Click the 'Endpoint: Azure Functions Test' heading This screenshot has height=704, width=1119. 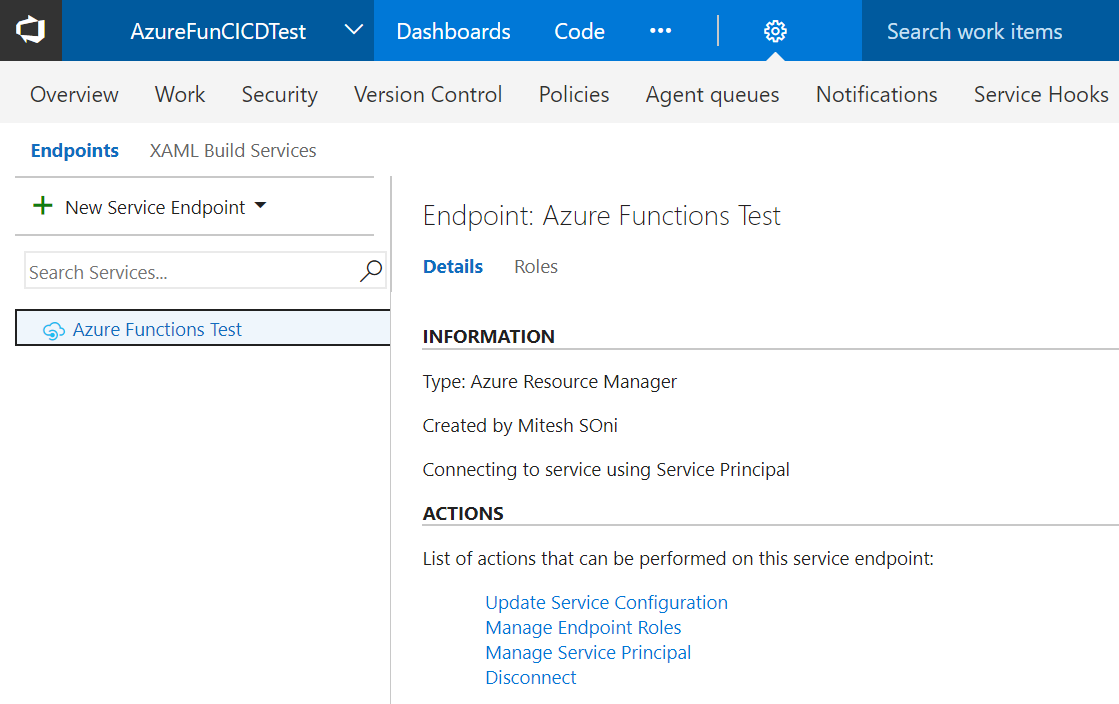602,216
